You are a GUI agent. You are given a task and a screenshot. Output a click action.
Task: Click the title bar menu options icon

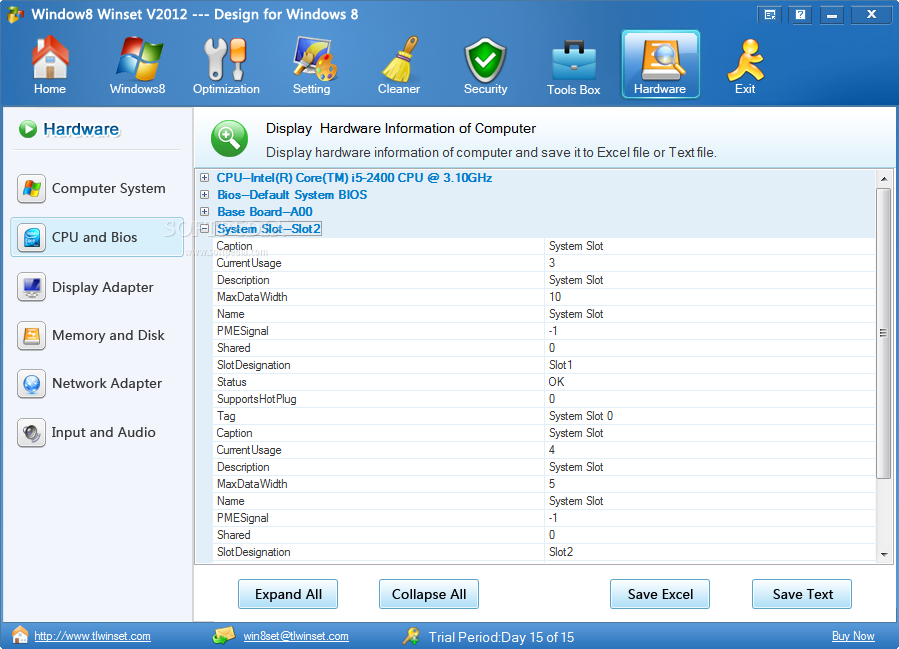pos(770,15)
